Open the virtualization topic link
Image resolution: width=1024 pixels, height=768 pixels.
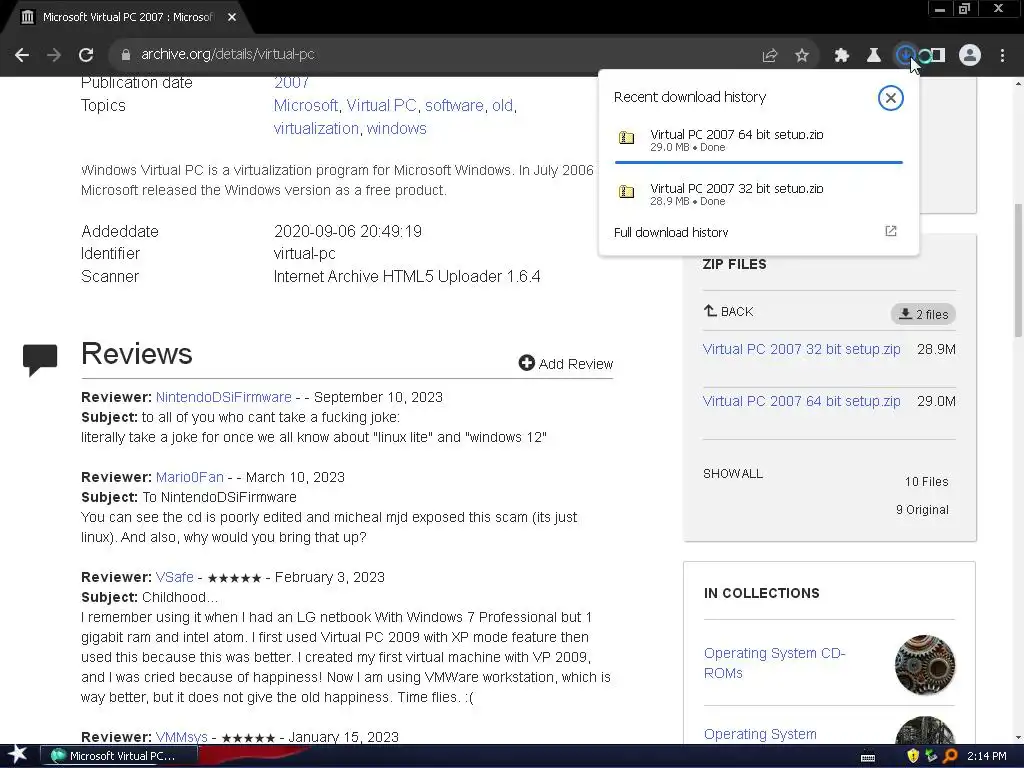(316, 129)
